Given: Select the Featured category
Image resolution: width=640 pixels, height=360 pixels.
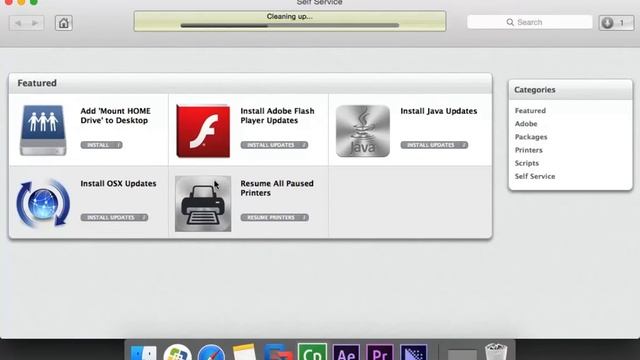Looking at the screenshot, I should point(530,111).
